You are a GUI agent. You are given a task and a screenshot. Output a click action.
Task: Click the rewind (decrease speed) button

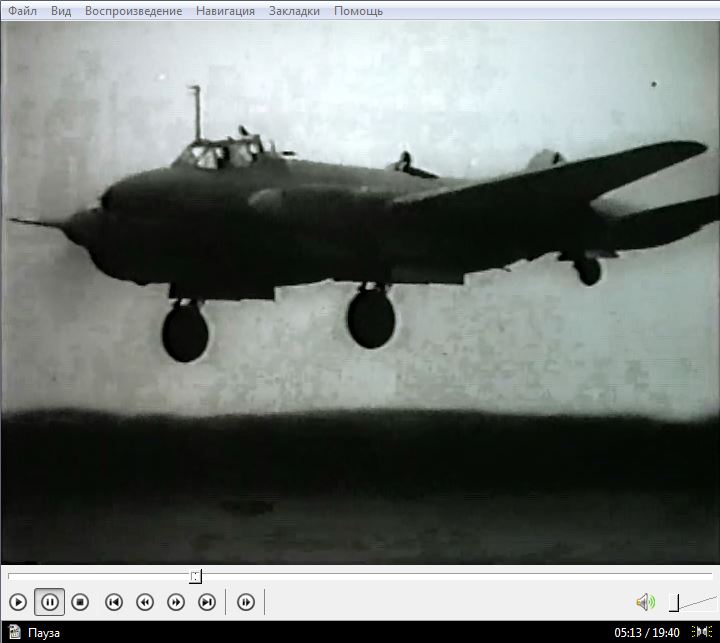tap(145, 602)
